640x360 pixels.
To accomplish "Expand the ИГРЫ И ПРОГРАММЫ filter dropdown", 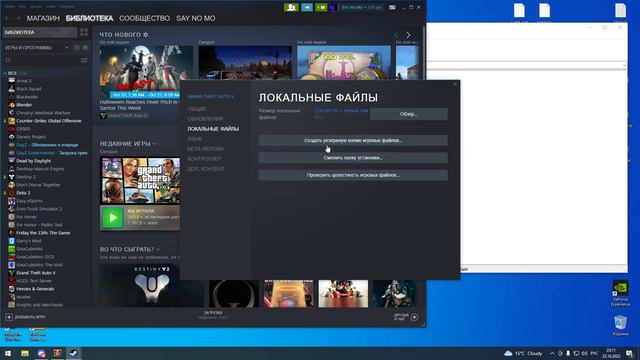I will (67, 48).
